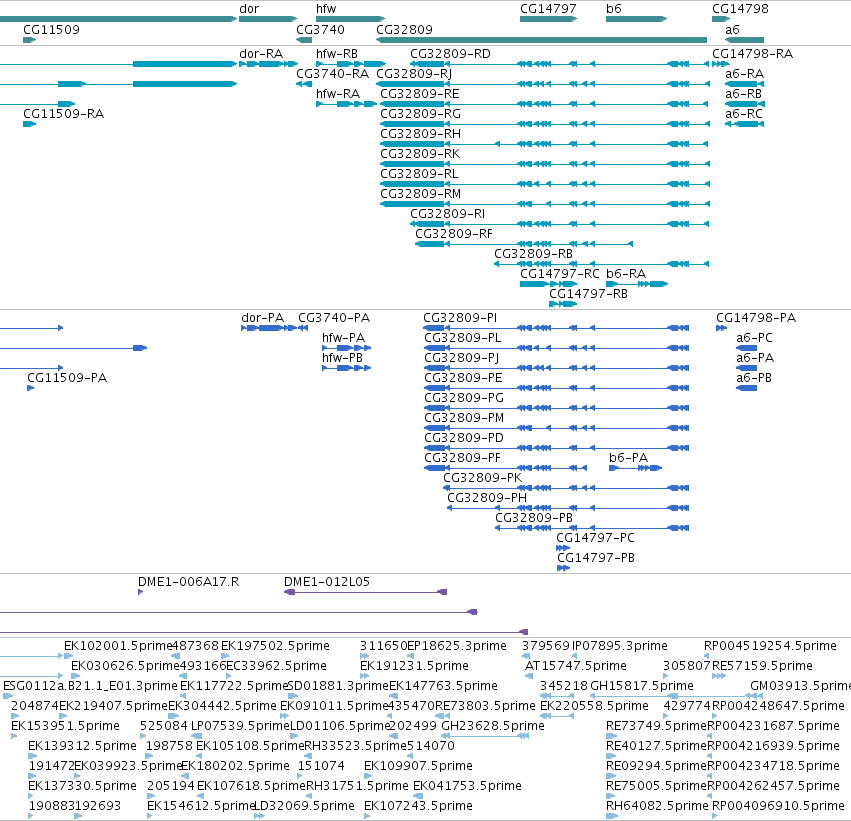Click the CG3740-RA transcript label
This screenshot has width=851, height=821.
[333, 74]
